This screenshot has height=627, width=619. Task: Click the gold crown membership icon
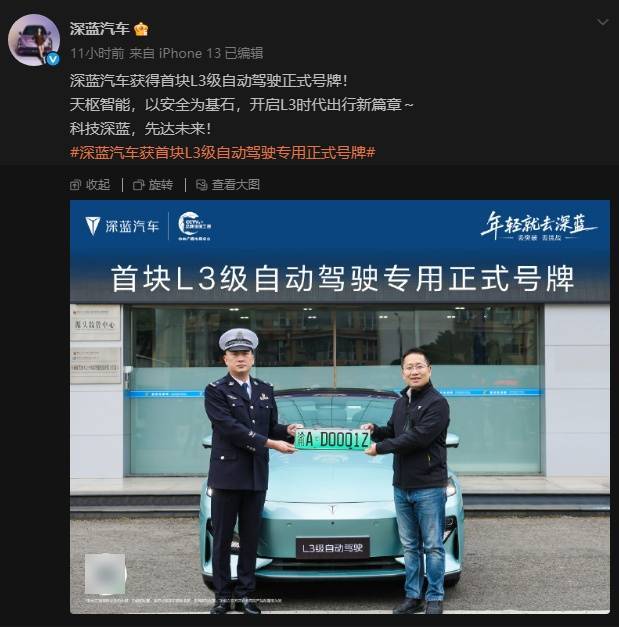(x=141, y=30)
